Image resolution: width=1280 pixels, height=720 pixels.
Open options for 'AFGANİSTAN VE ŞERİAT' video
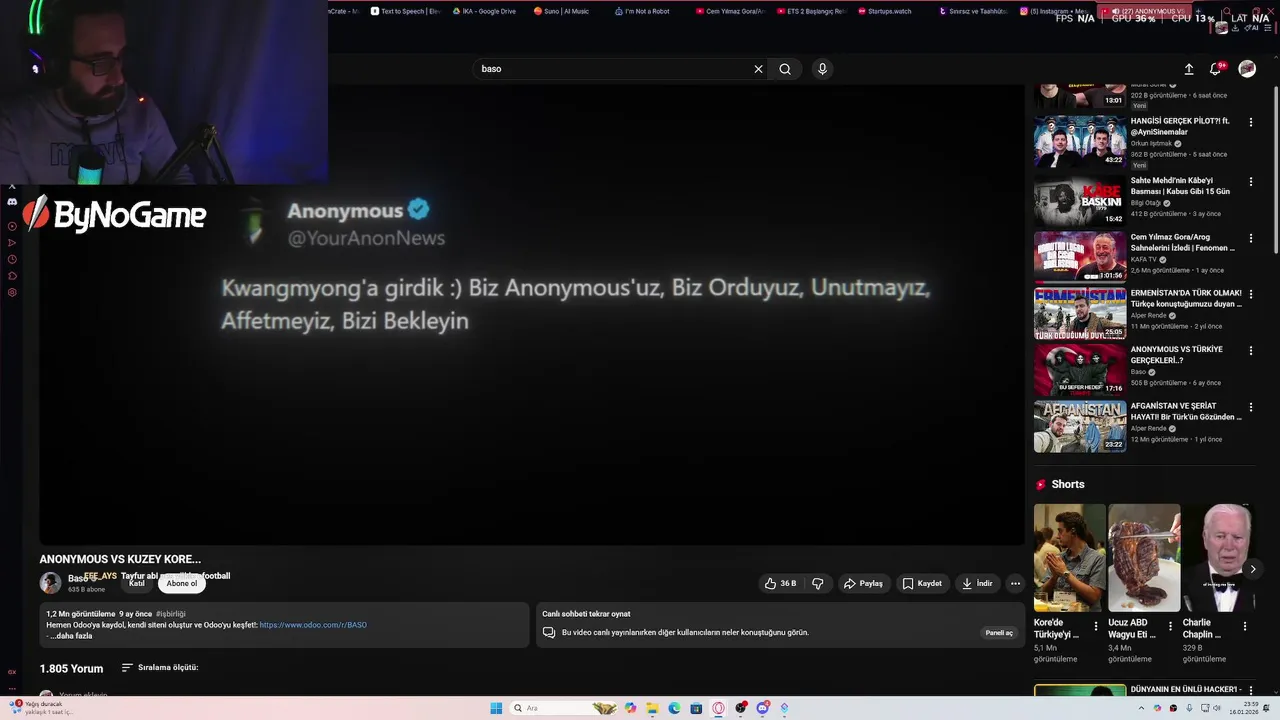coord(1250,407)
